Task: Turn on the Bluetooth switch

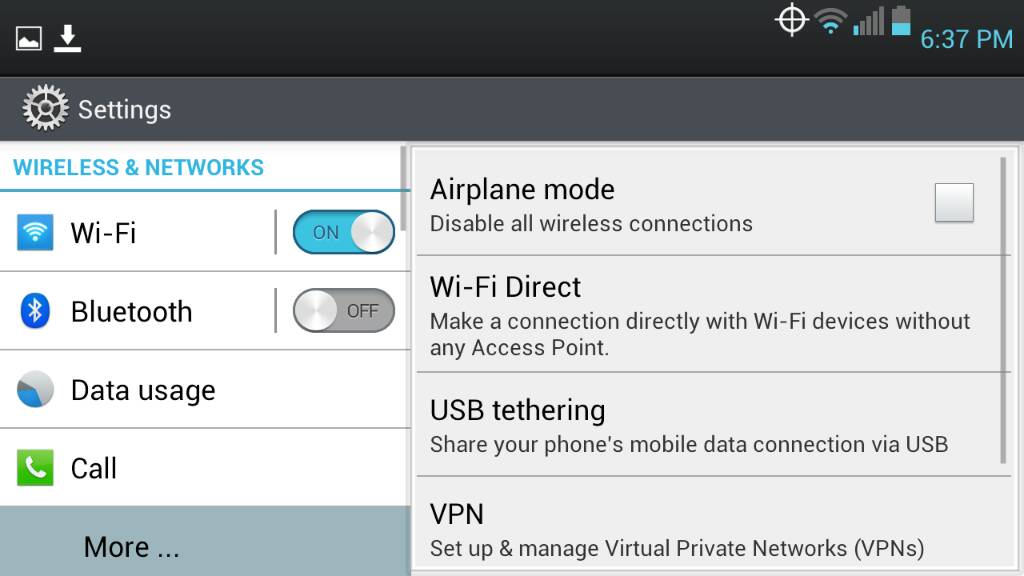Action: (x=344, y=310)
